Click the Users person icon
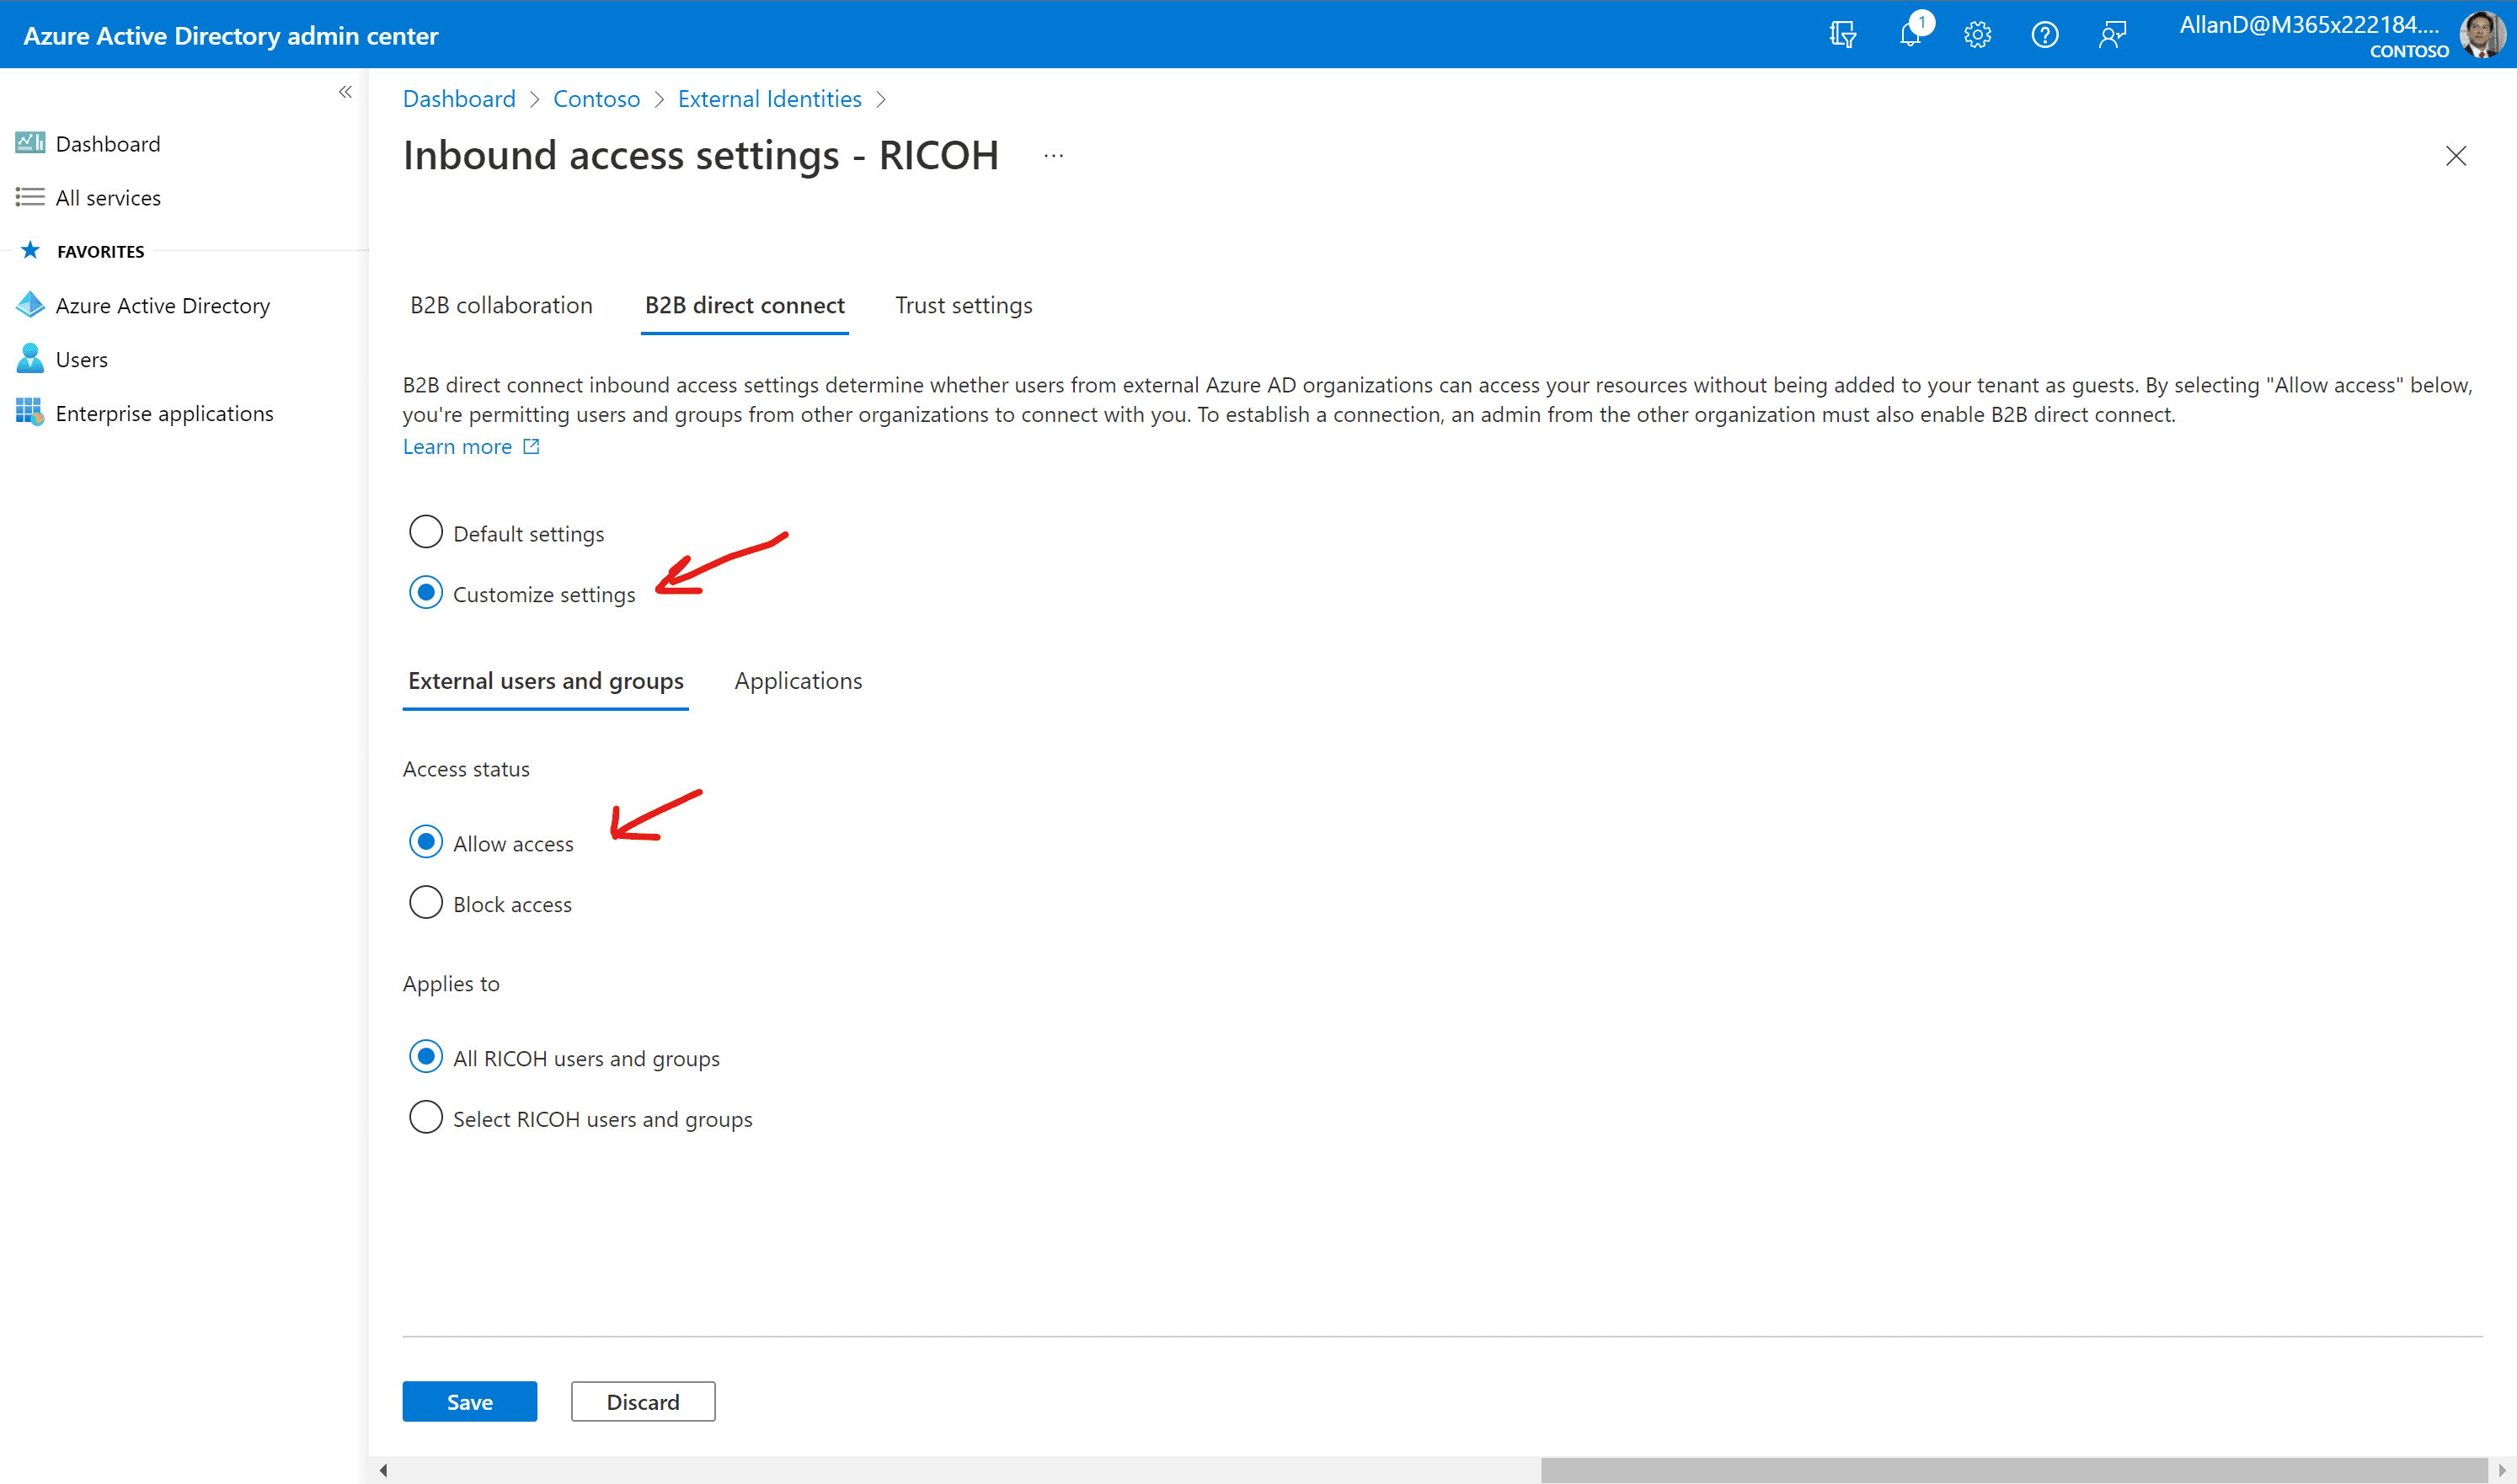The height and width of the screenshot is (1484, 2517). click(x=30, y=359)
